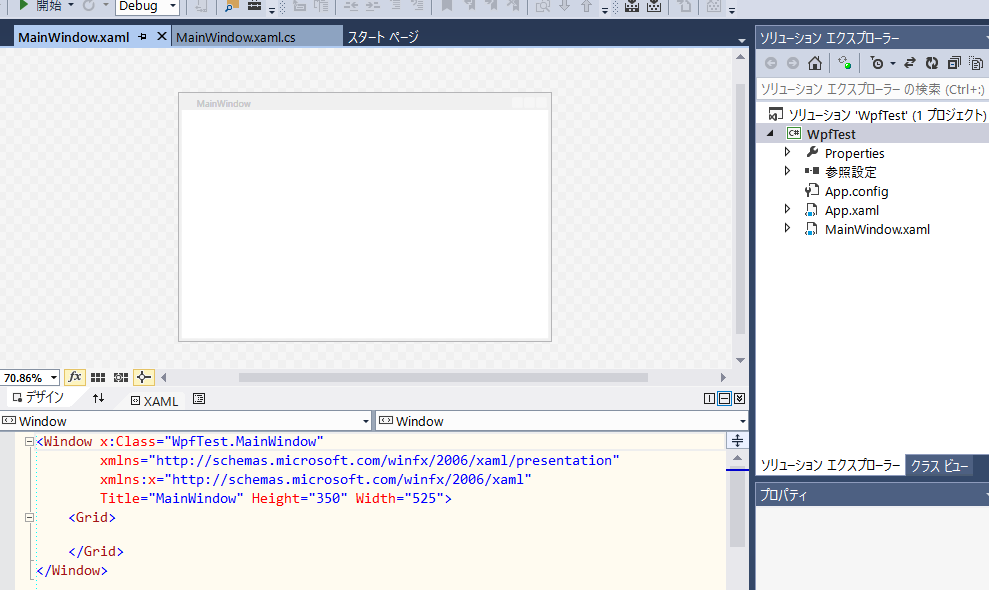Open the pending changes filter dropdown arrow
The height and width of the screenshot is (590, 989).
892,64
